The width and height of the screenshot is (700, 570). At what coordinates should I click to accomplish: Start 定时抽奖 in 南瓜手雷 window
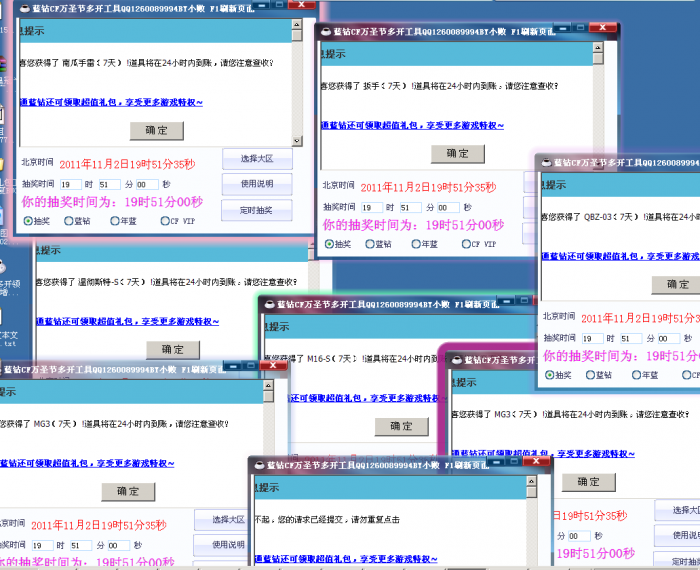(257, 210)
